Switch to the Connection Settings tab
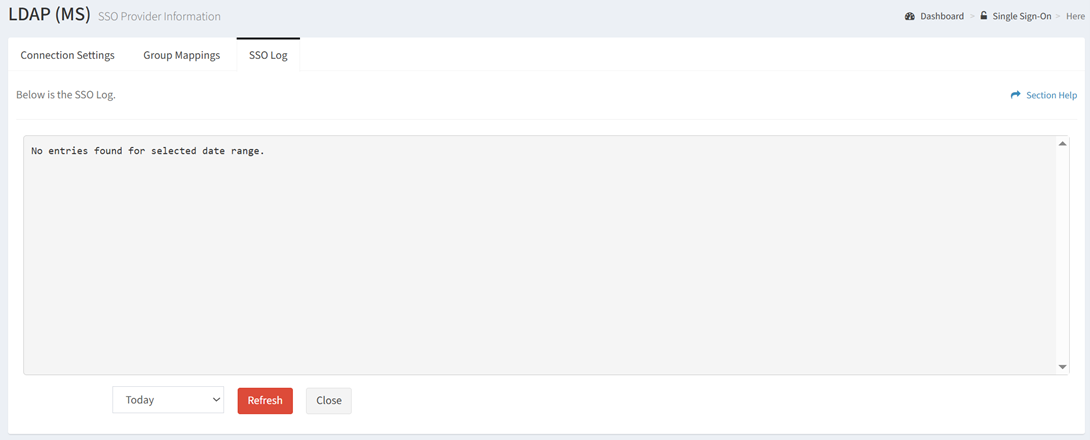This screenshot has width=1090, height=440. (67, 56)
